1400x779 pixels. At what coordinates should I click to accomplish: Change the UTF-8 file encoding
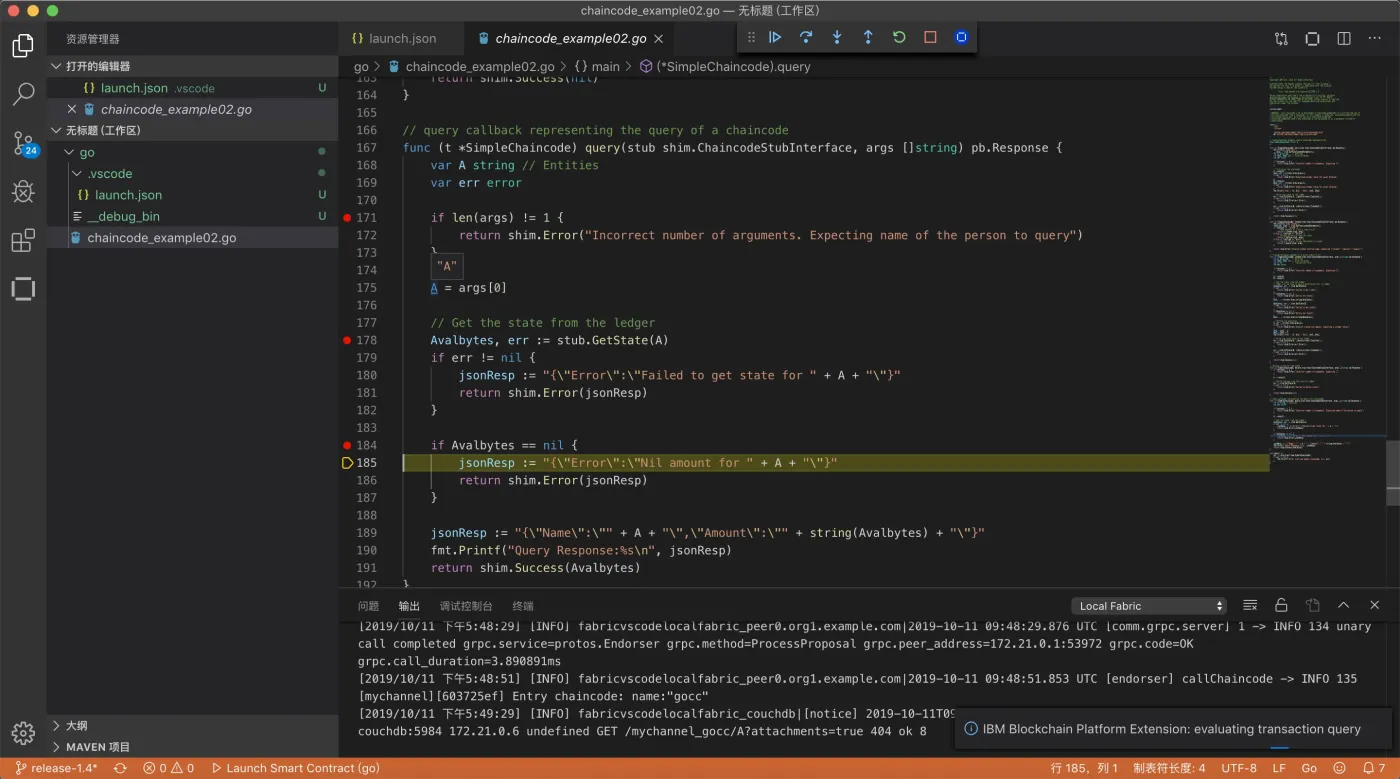click(1239, 768)
